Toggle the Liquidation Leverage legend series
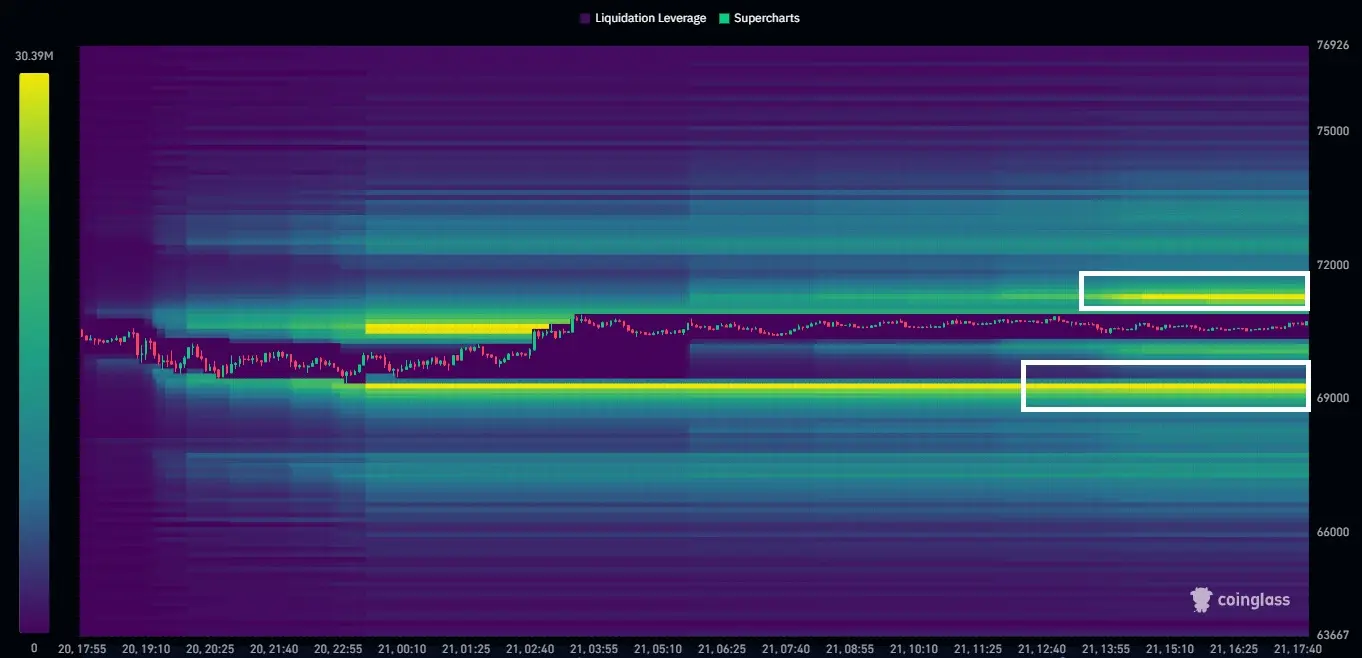Viewport: 1362px width, 658px height. (643, 18)
